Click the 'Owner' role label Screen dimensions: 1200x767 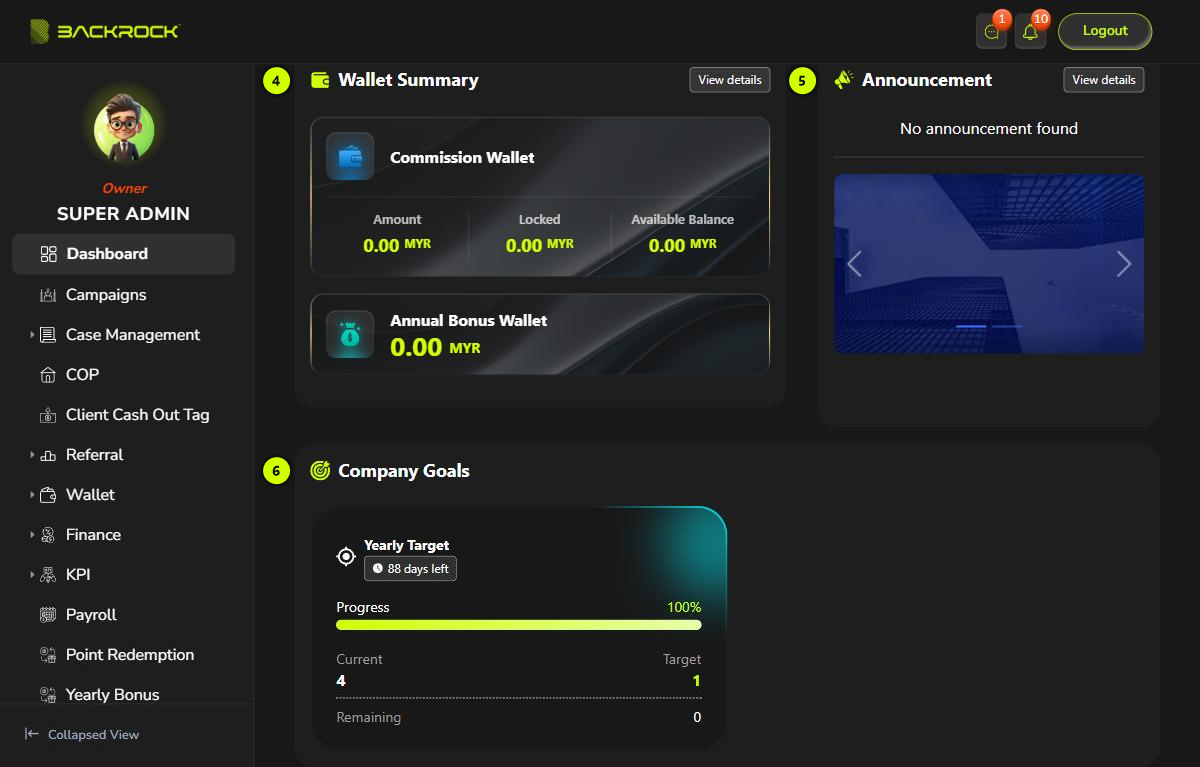(124, 188)
